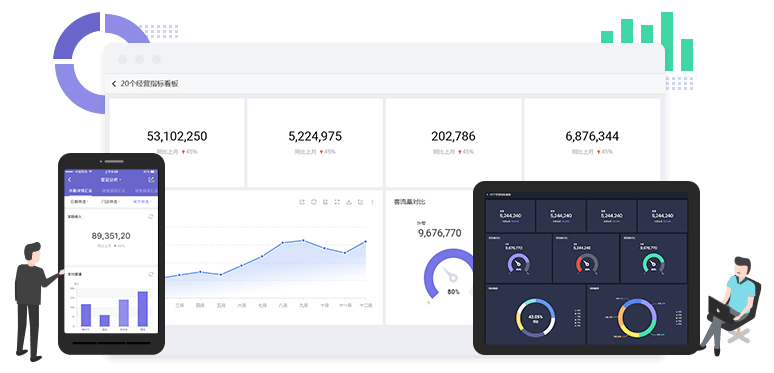Expand the middle filter dropdown on phone
This screenshot has width=774, height=373.
click(110, 201)
